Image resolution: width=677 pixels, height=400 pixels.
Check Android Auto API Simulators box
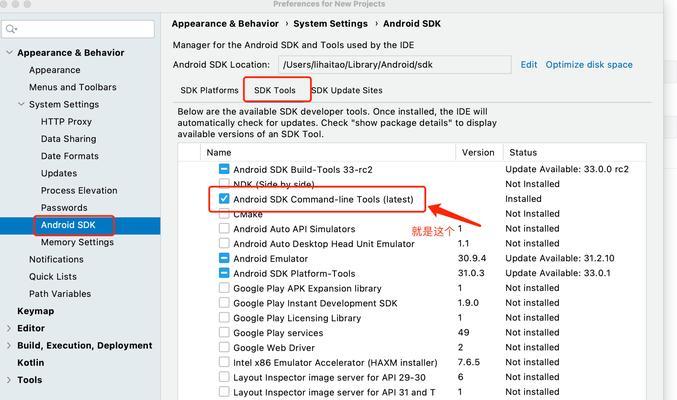(x=224, y=229)
